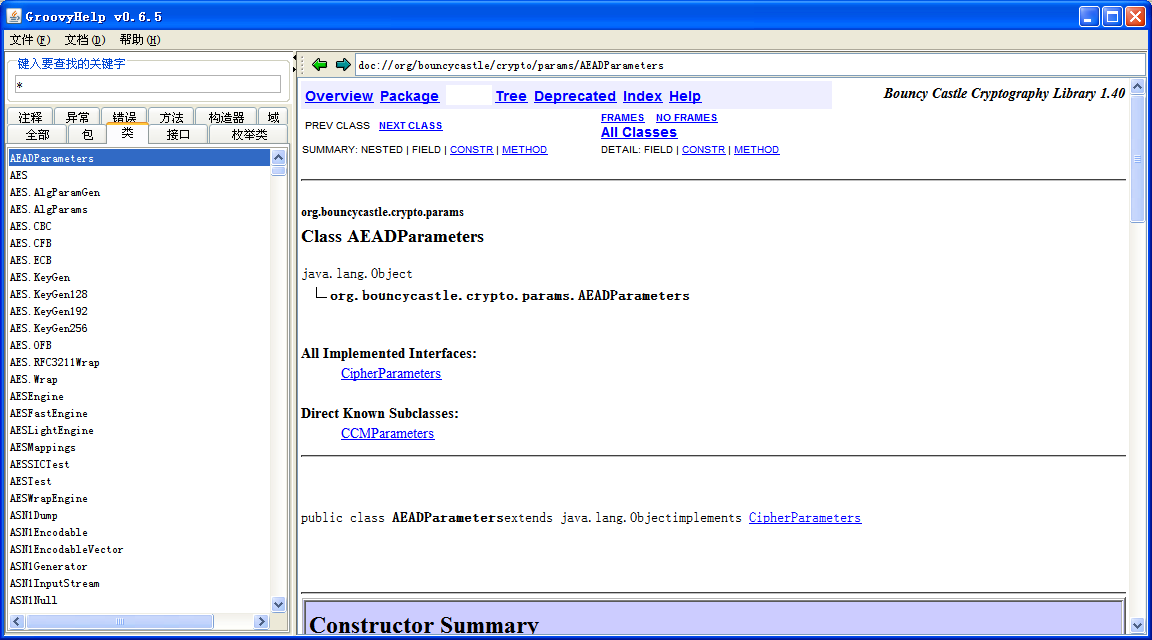Click class list horizontal scroll-left arrow
Viewport: 1152px width, 640px height.
[x=17, y=622]
